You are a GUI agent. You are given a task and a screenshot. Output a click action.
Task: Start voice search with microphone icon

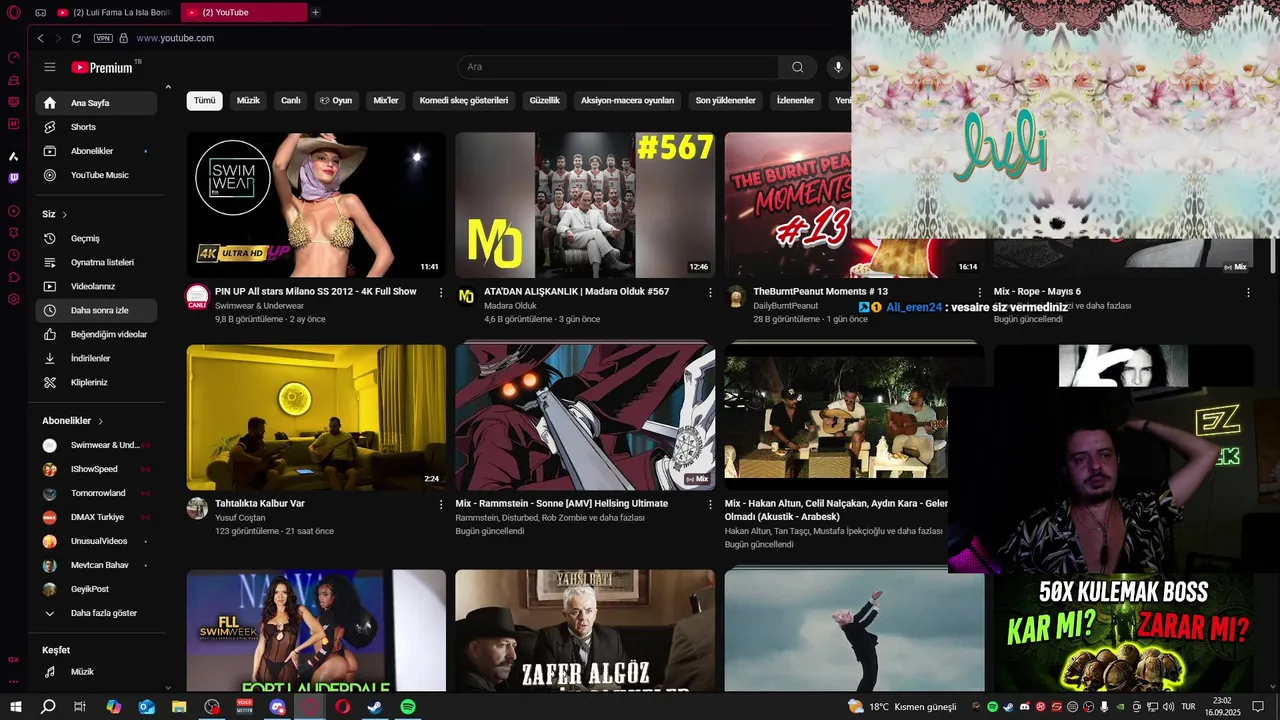[838, 67]
